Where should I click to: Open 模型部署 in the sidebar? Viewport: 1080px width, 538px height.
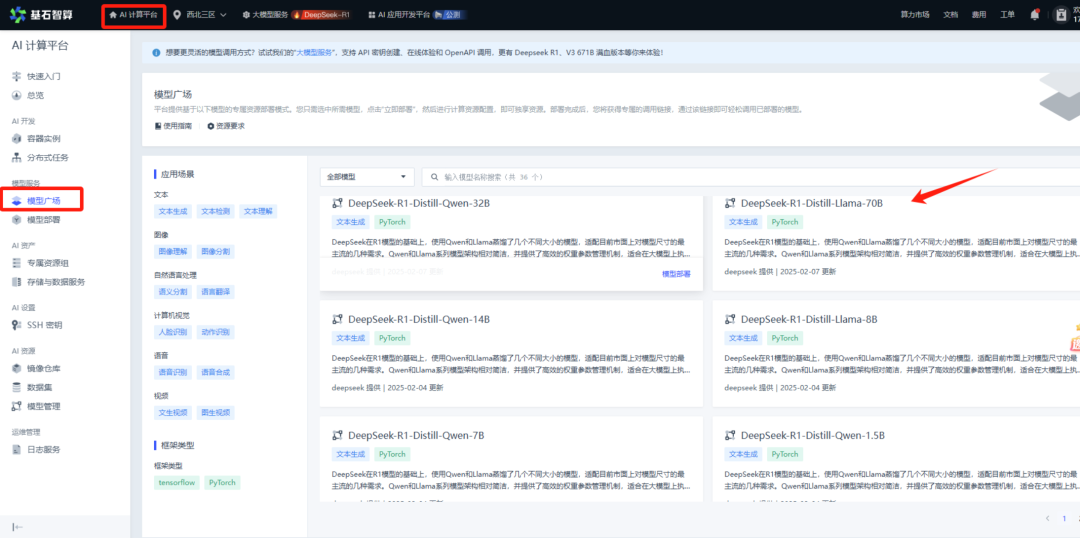[43, 220]
